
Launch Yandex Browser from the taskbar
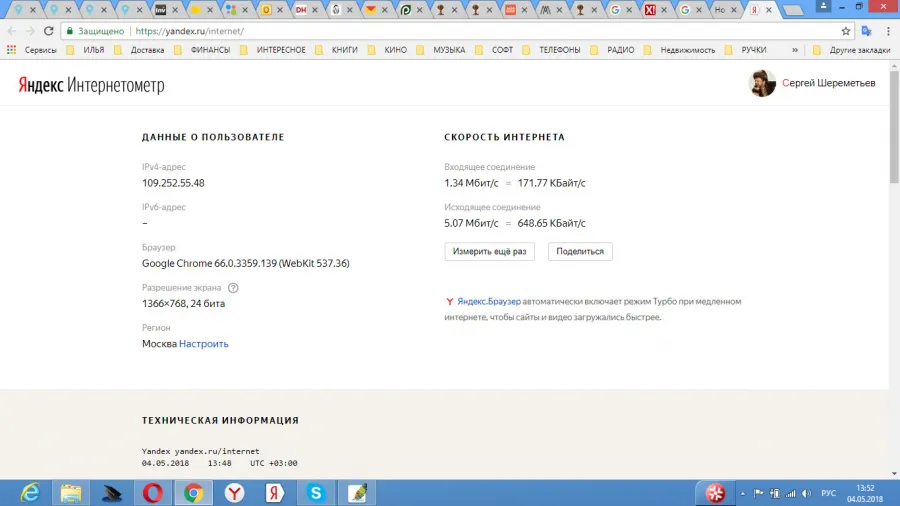pyautogui.click(x=234, y=493)
